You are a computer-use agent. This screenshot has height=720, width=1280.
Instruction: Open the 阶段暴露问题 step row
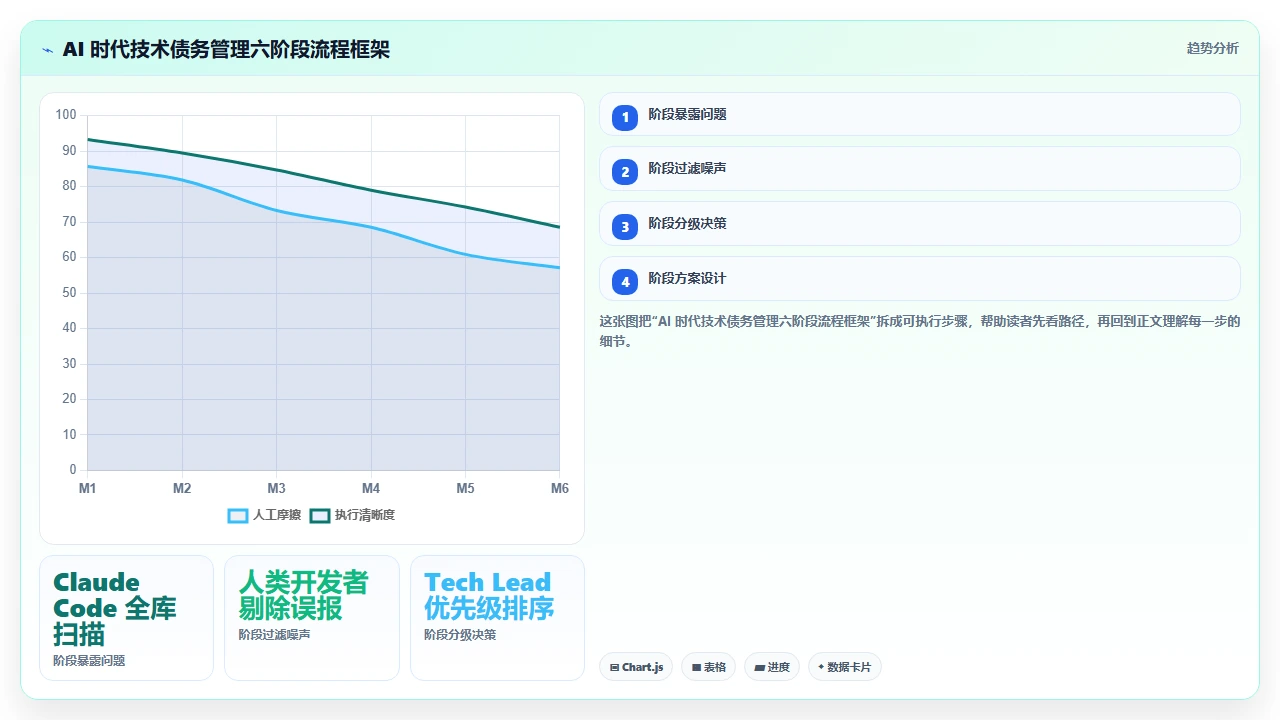point(920,114)
